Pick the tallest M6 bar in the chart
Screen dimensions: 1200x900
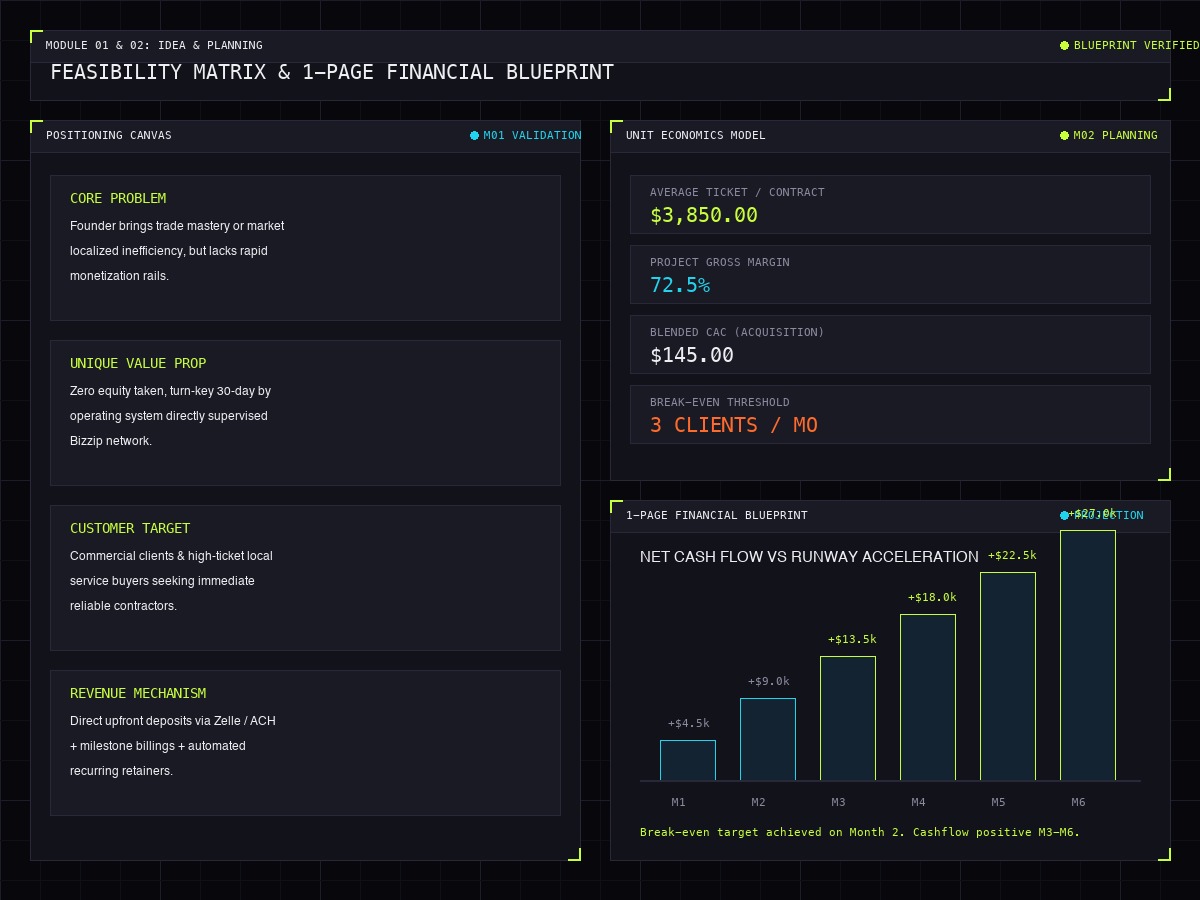tap(1088, 655)
